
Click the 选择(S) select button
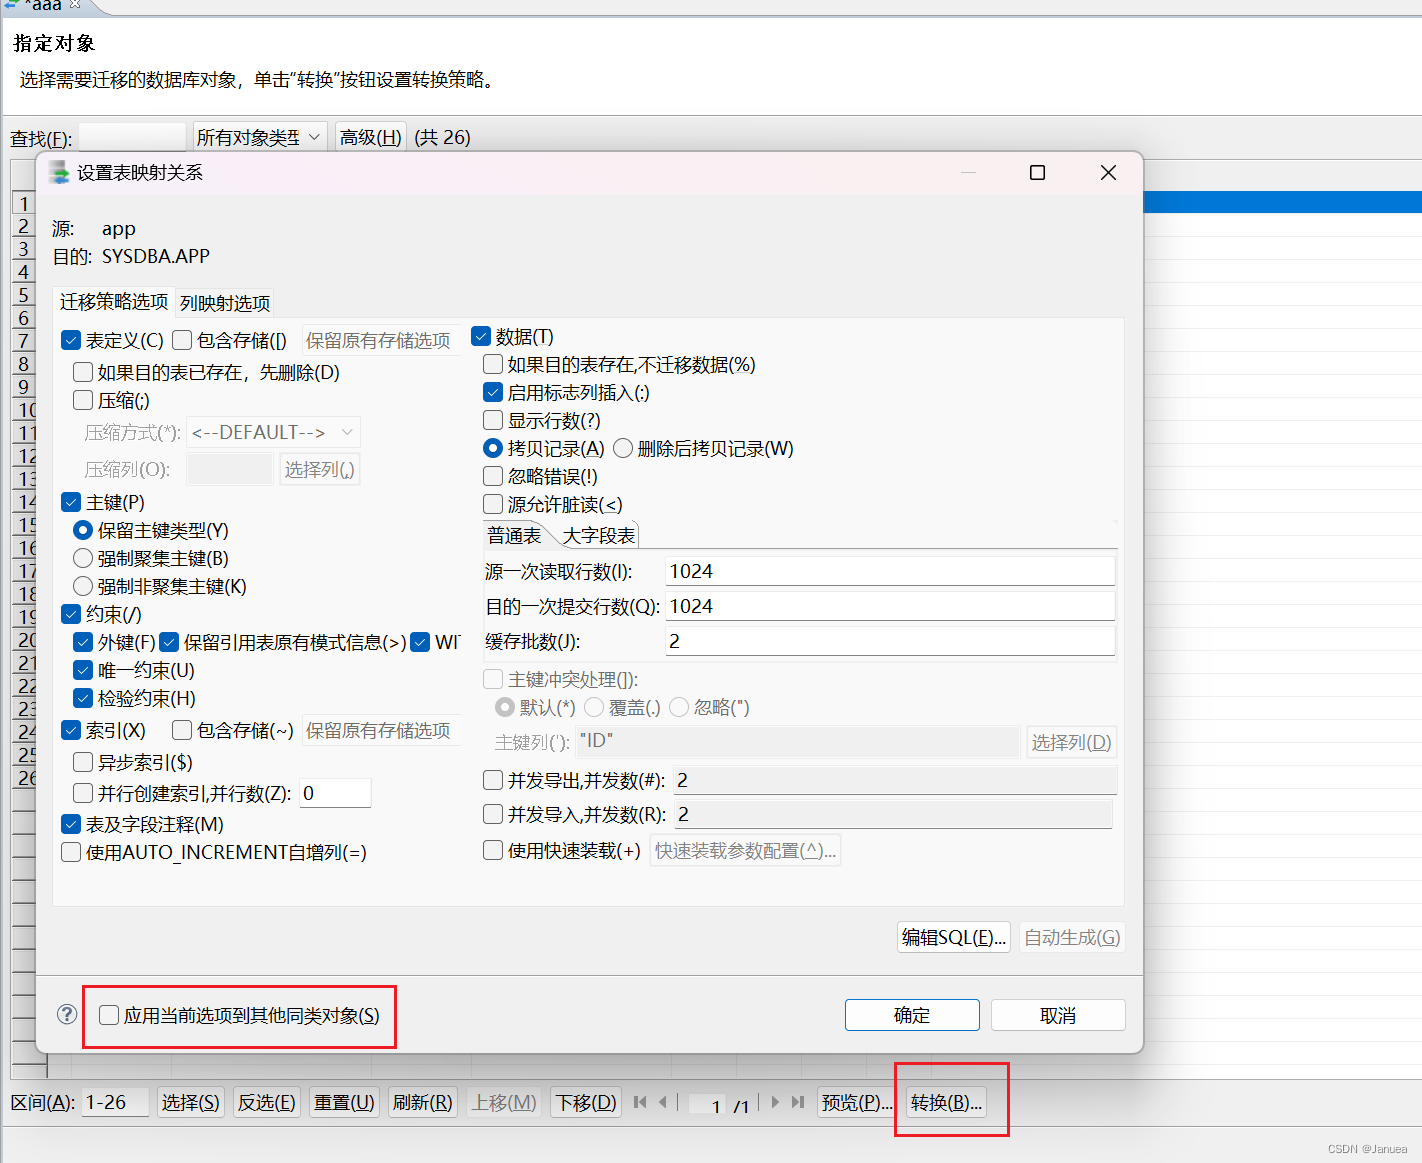(x=190, y=1102)
